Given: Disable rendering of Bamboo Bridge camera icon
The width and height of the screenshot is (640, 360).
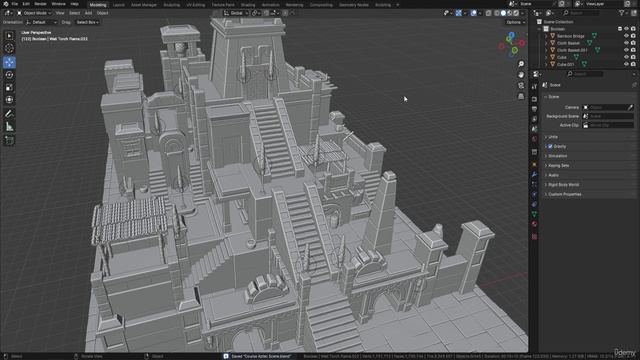Looking at the screenshot, I should (633, 36).
